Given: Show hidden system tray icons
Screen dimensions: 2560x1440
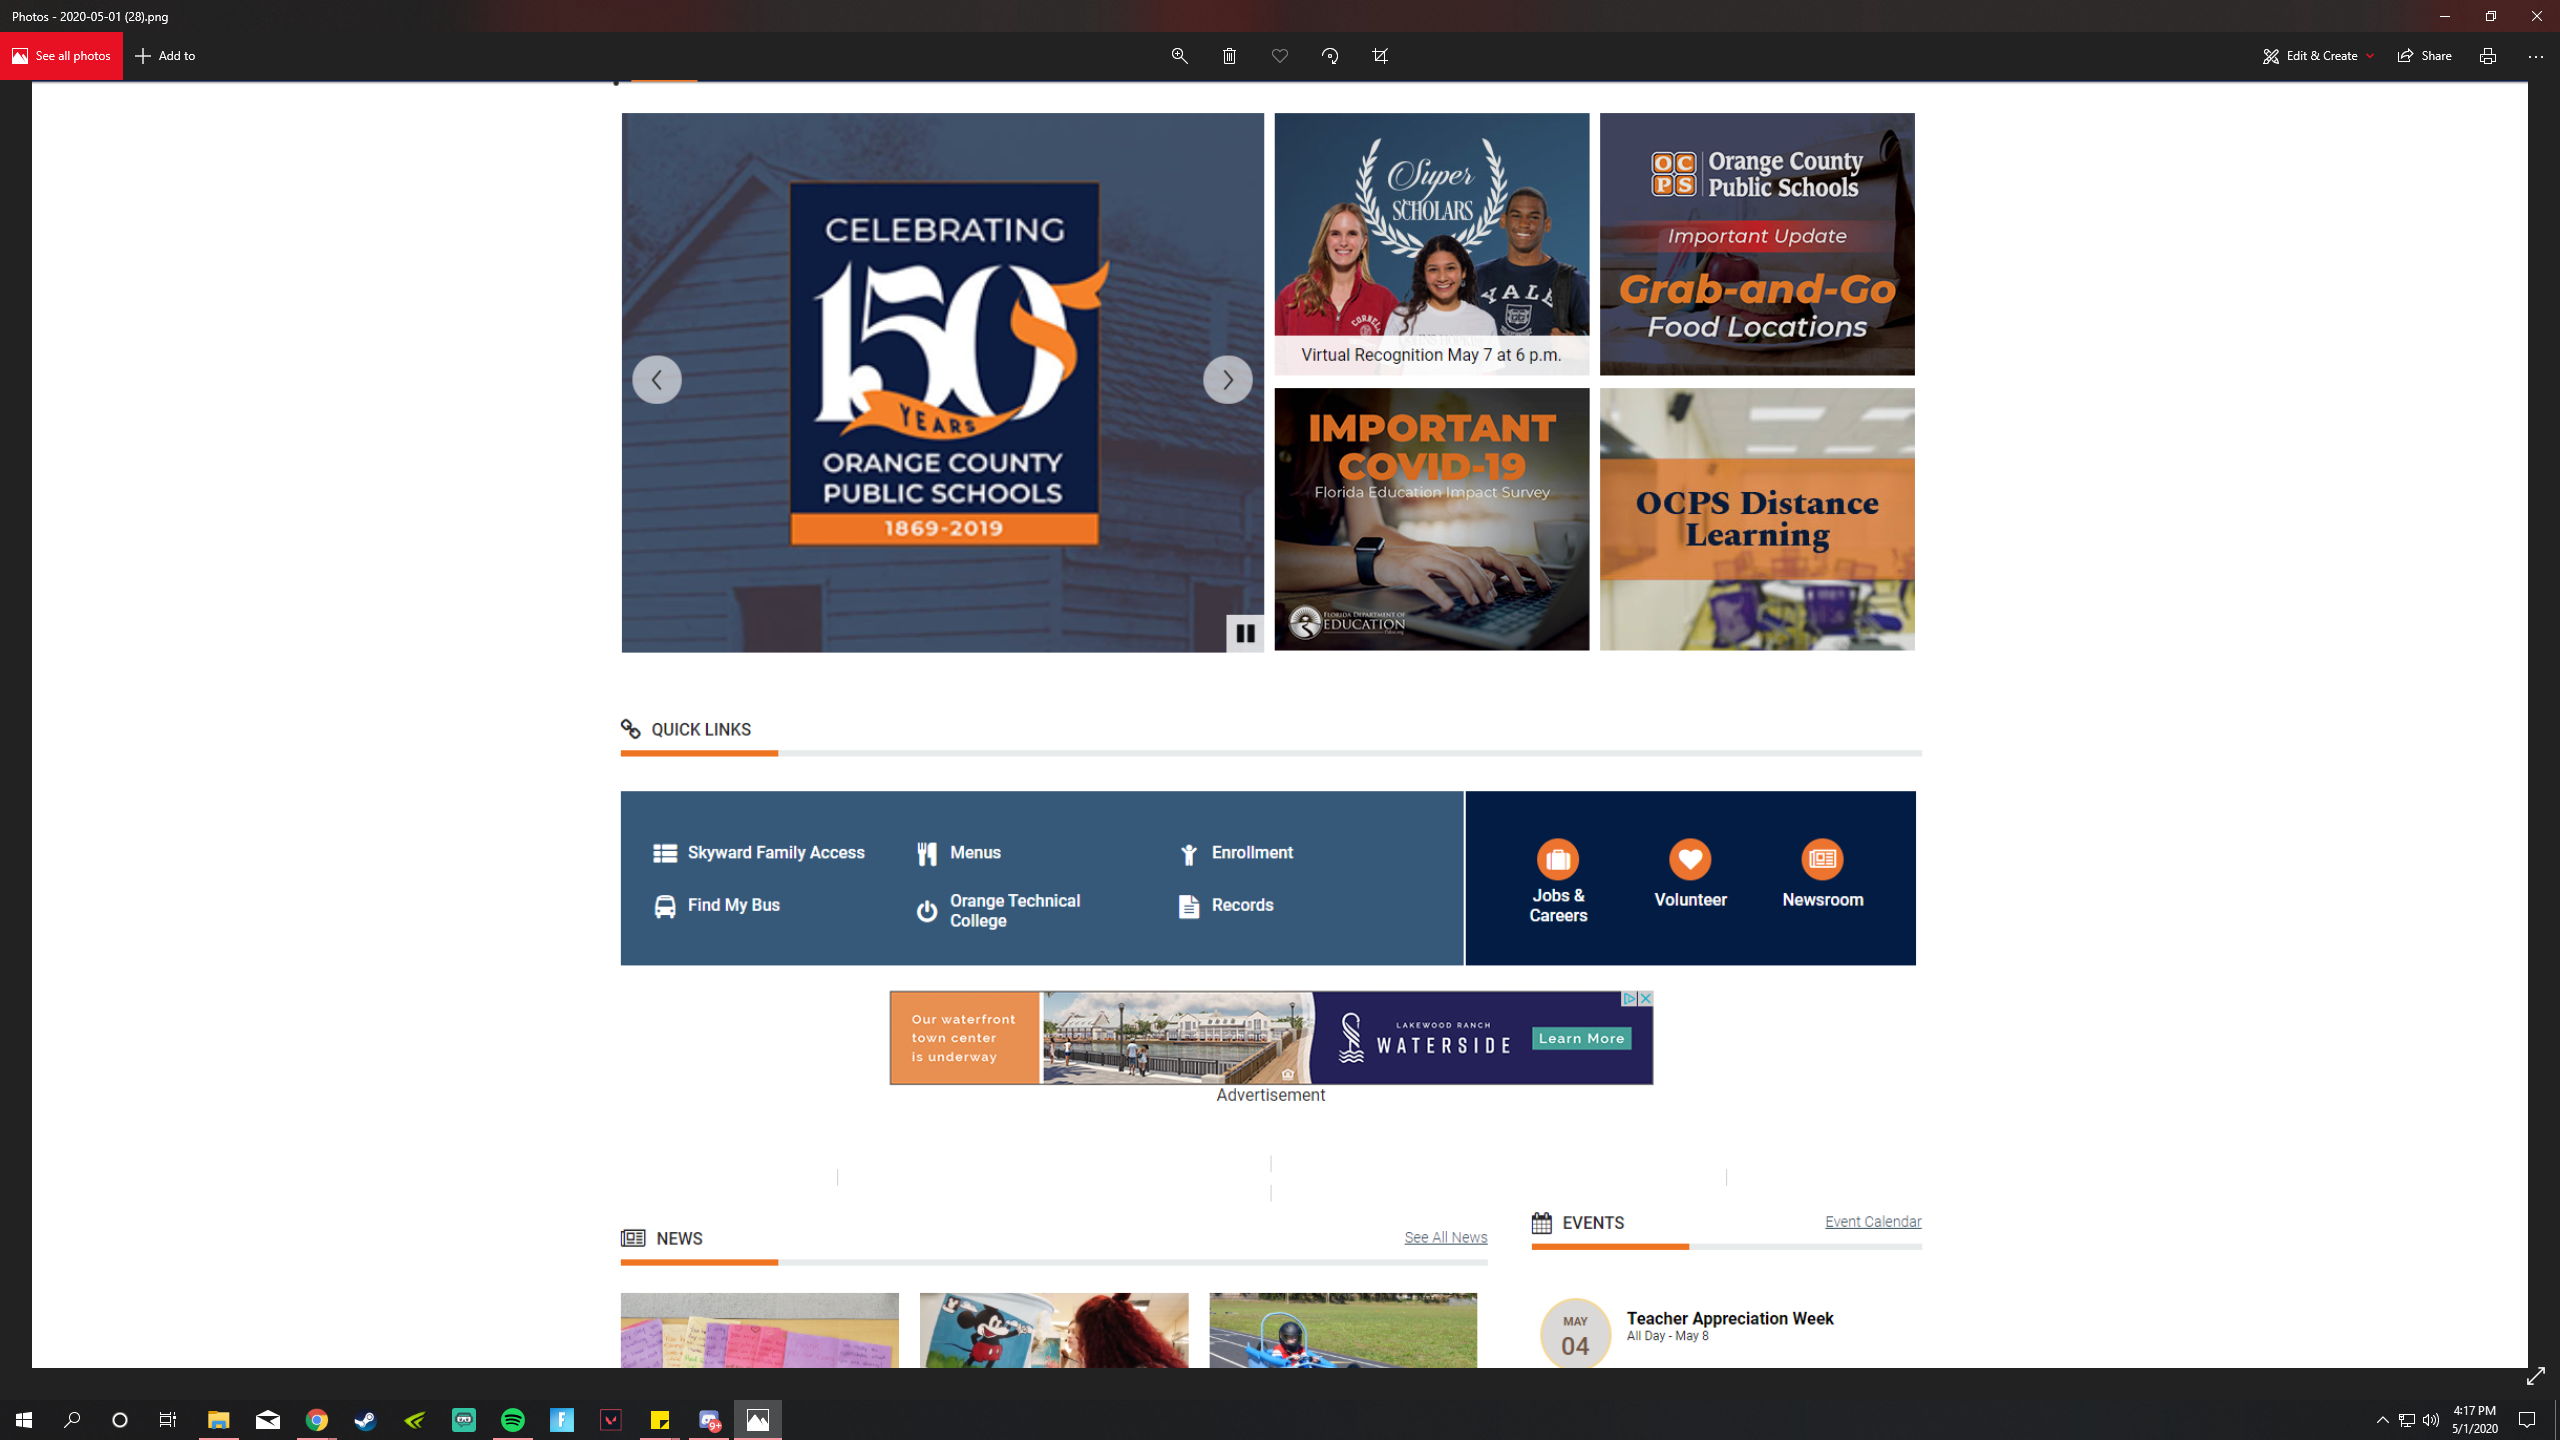Looking at the screenshot, I should pos(2382,1420).
